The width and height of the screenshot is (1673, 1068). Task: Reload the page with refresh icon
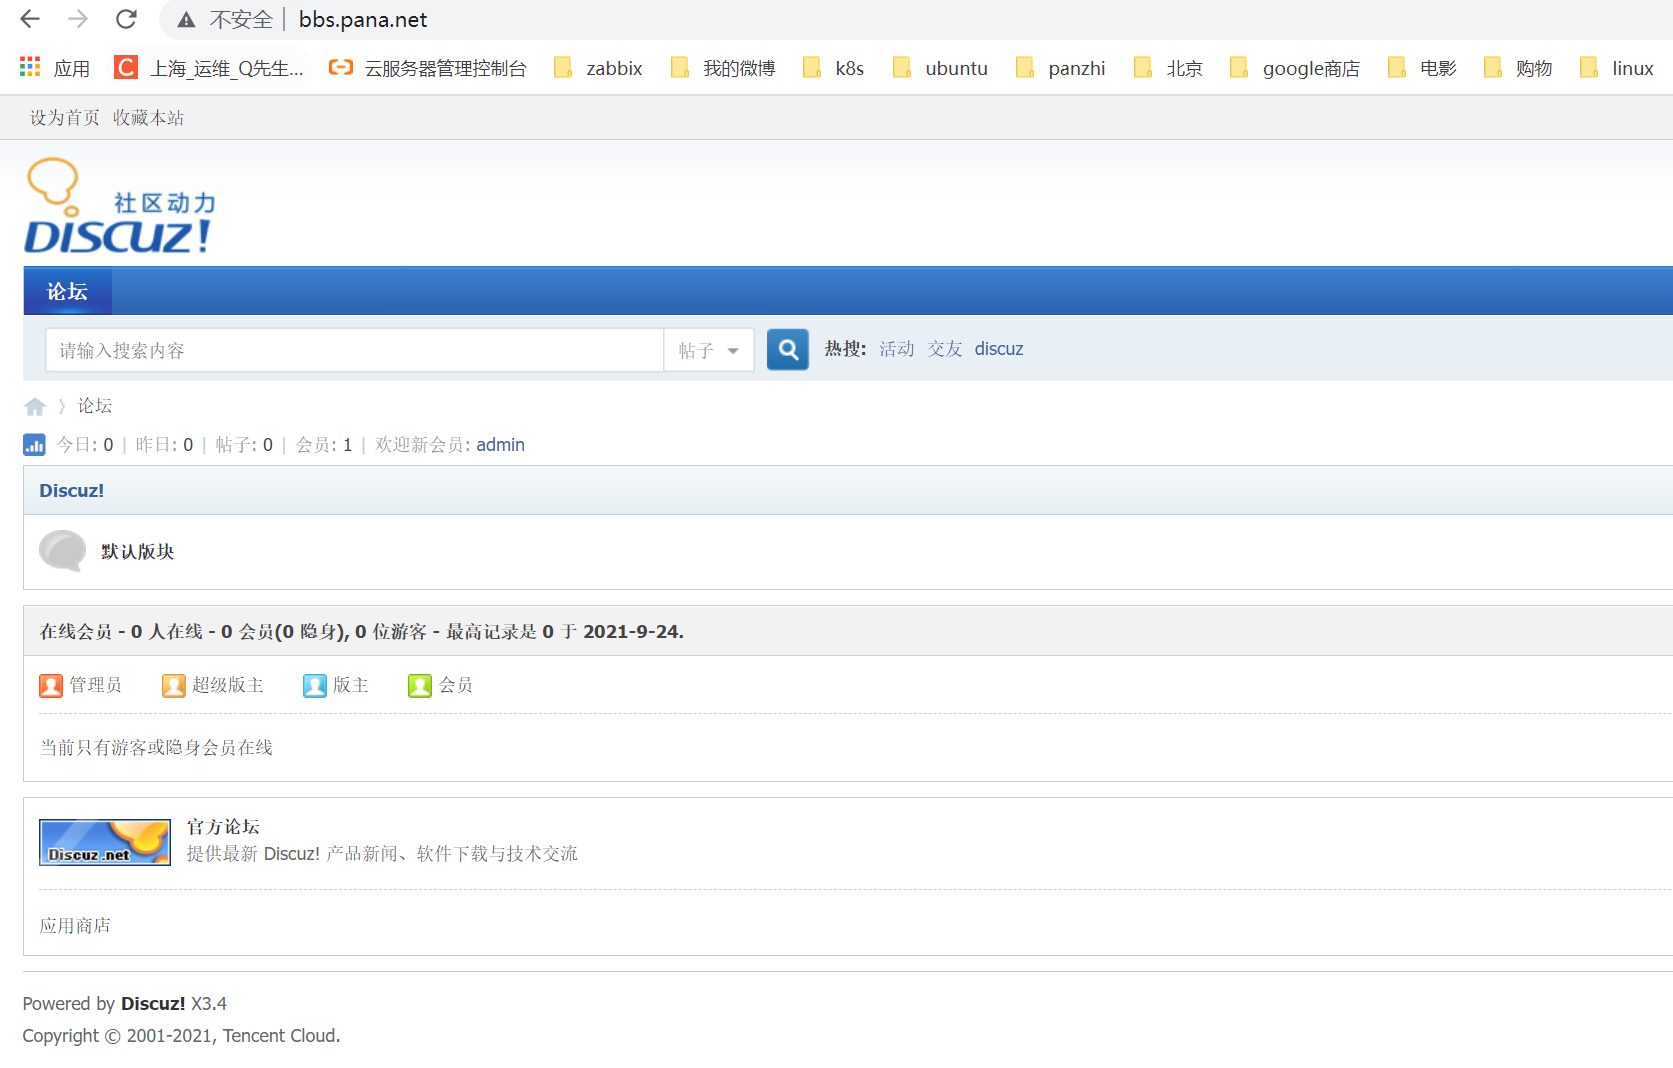pos(126,19)
